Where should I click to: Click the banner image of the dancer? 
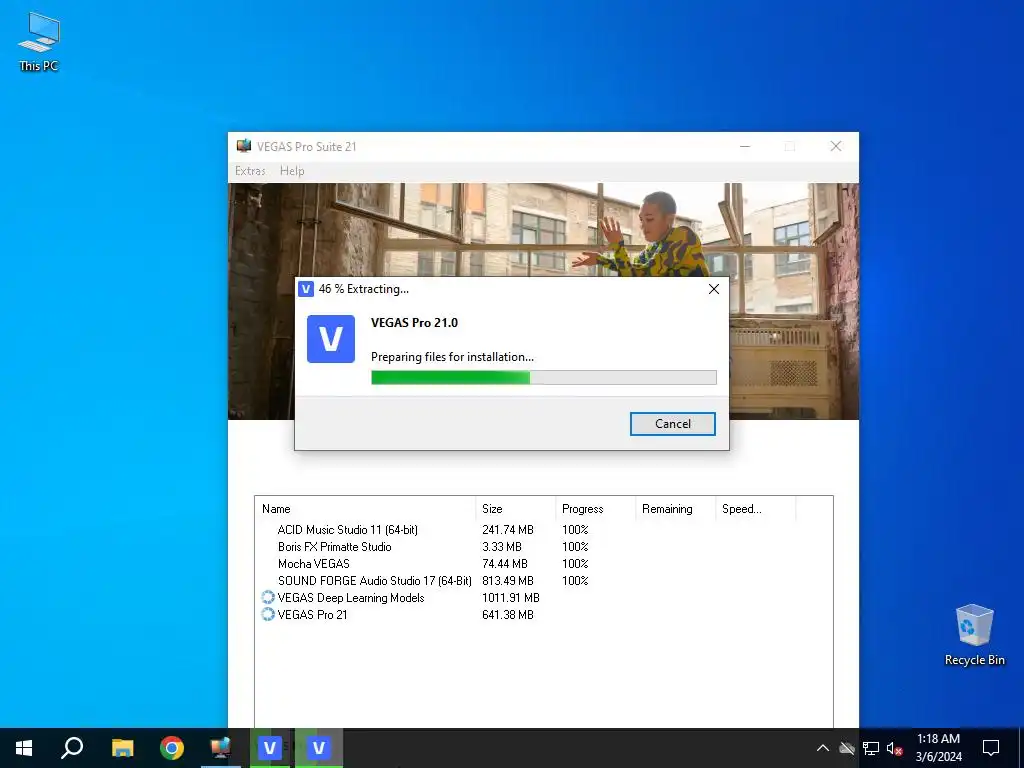(543, 229)
